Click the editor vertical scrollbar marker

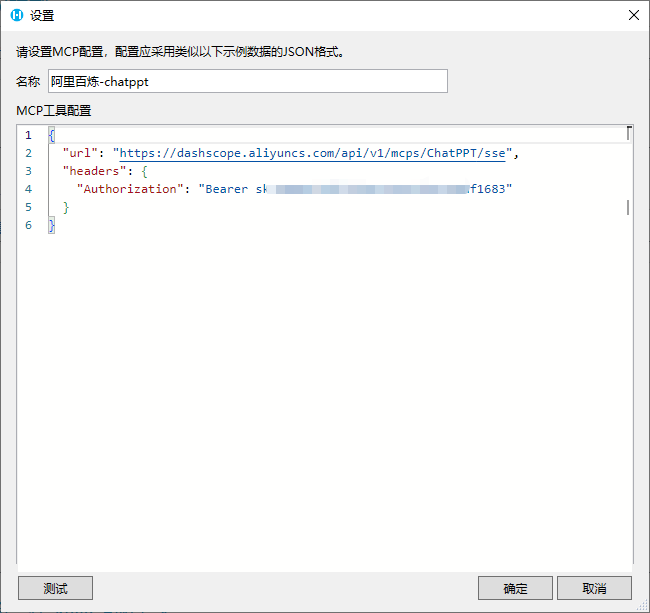628,207
